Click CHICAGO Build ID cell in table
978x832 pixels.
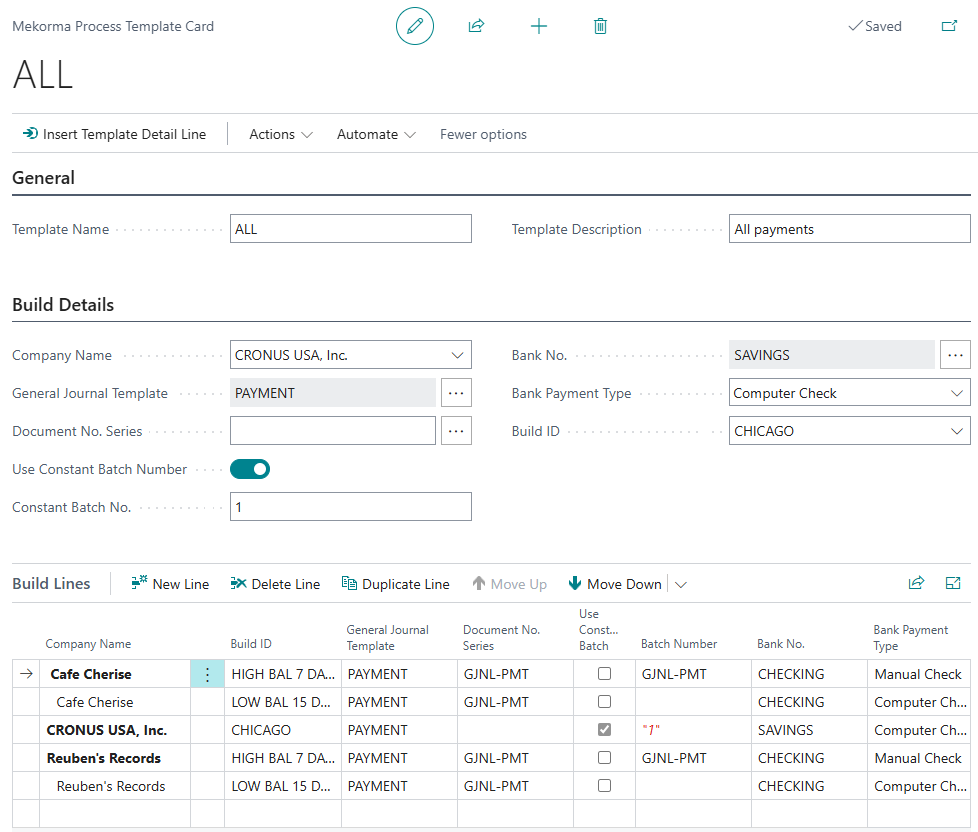[283, 730]
